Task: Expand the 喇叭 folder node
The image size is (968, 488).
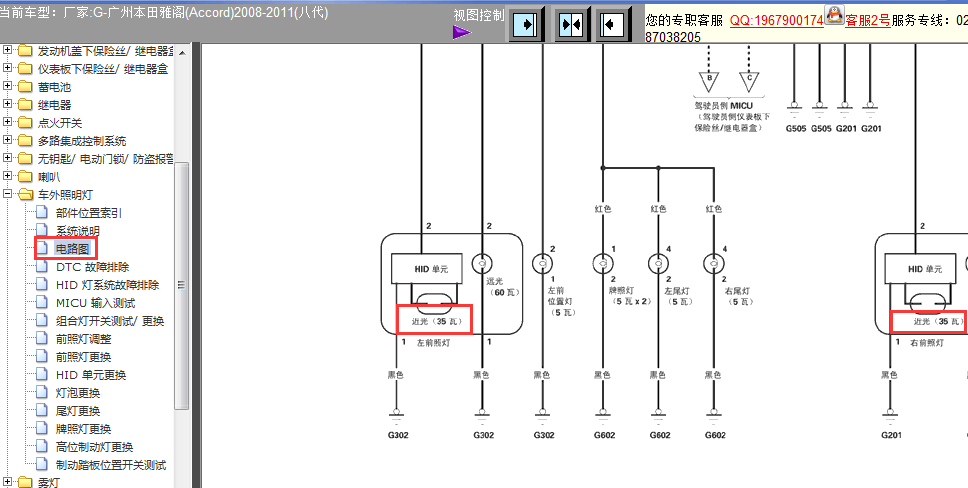Action: click(7, 176)
